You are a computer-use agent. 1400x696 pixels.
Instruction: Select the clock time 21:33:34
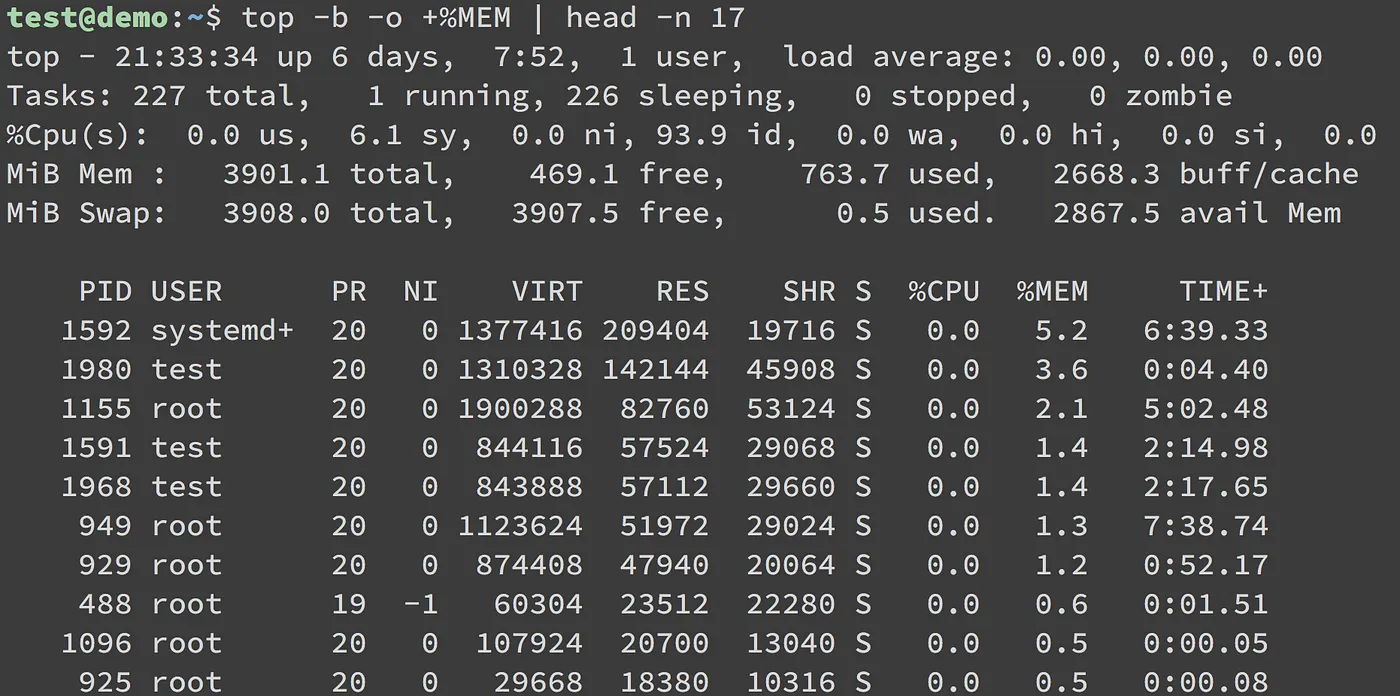(x=186, y=56)
